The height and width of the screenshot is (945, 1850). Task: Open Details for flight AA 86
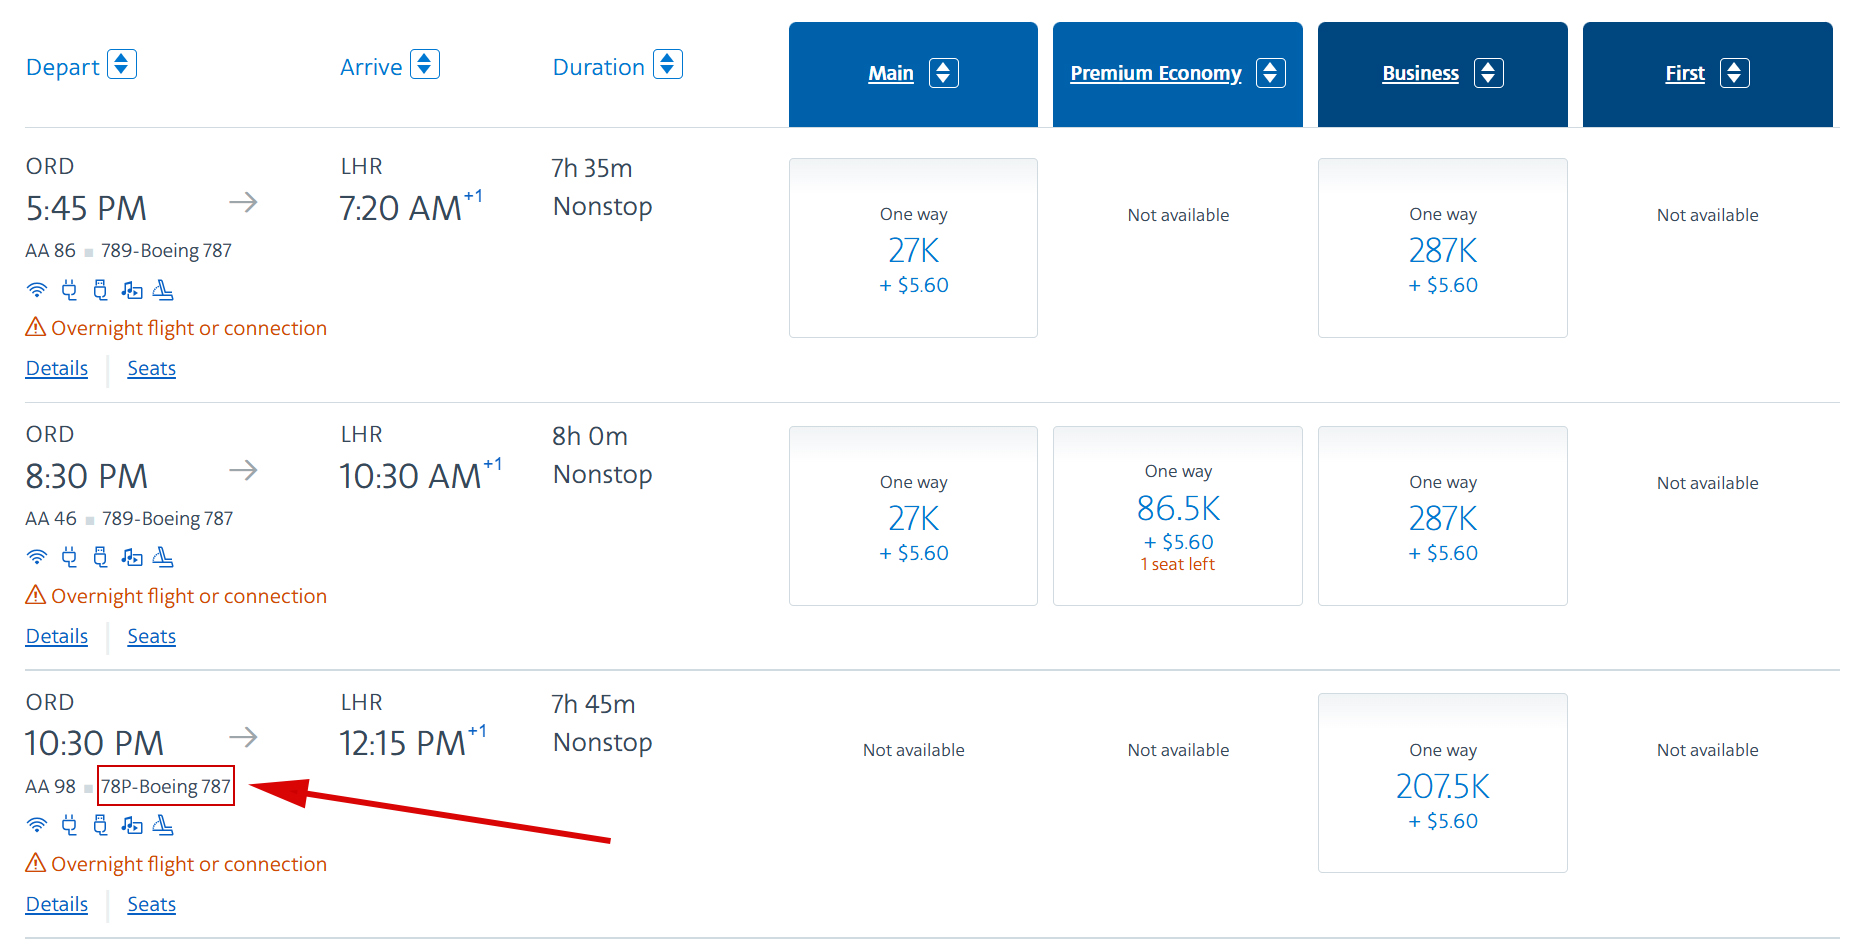pos(57,368)
